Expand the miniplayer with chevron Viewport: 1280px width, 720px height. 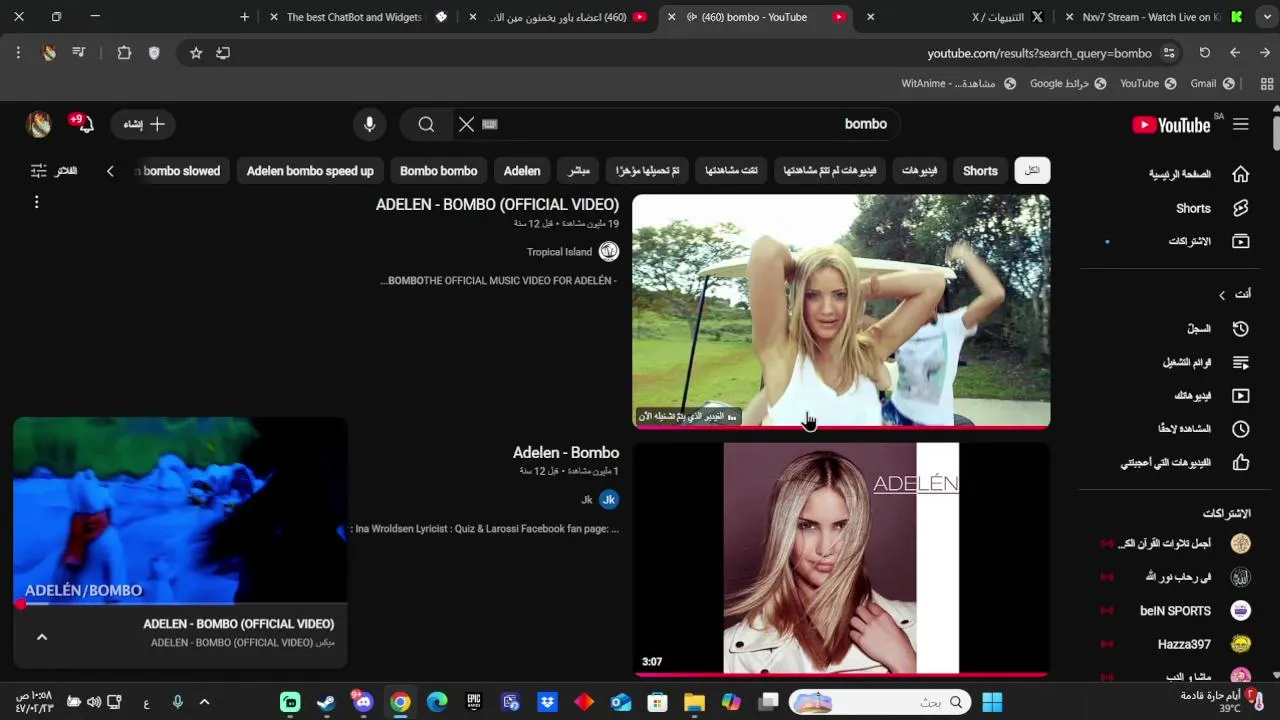pyautogui.click(x=42, y=637)
